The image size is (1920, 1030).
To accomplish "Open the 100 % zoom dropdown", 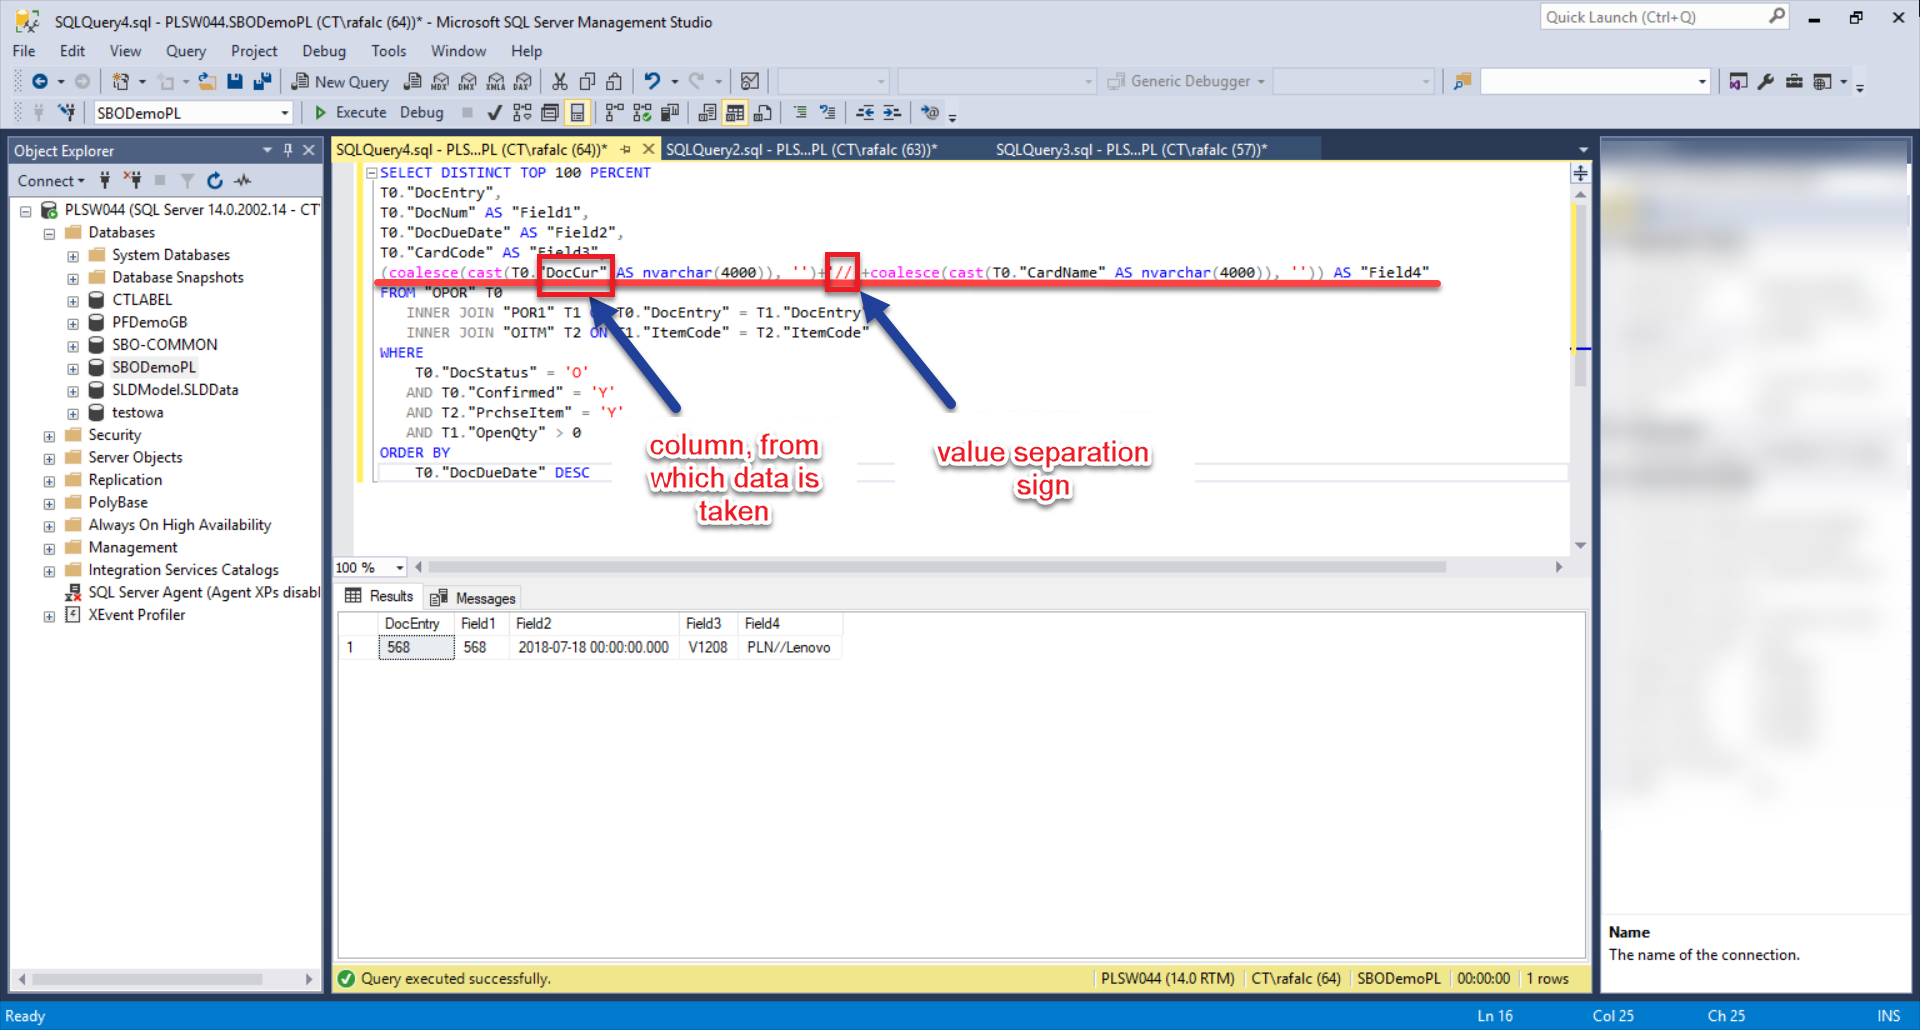I will click(x=400, y=568).
